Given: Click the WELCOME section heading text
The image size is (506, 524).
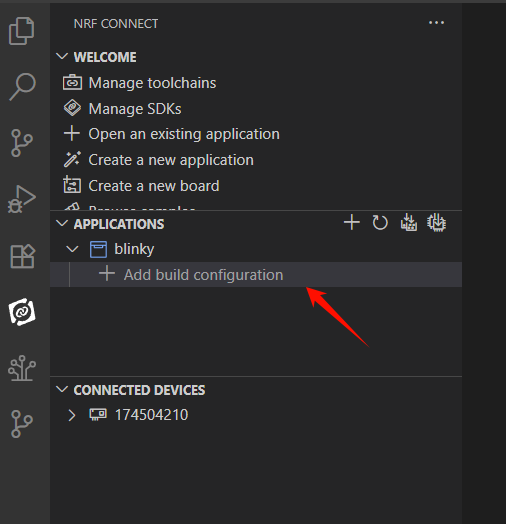Looking at the screenshot, I should pos(105,57).
